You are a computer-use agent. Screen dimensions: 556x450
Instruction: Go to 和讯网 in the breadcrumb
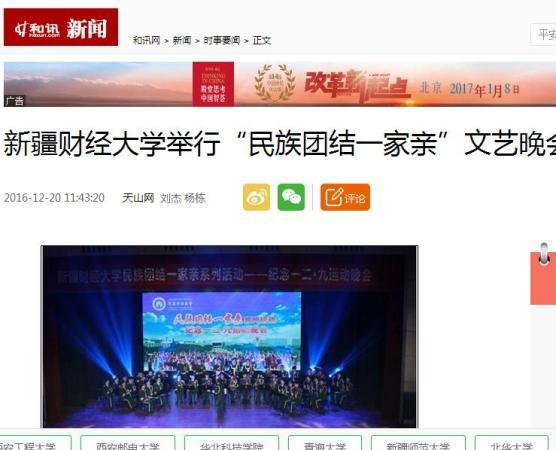(x=146, y=40)
